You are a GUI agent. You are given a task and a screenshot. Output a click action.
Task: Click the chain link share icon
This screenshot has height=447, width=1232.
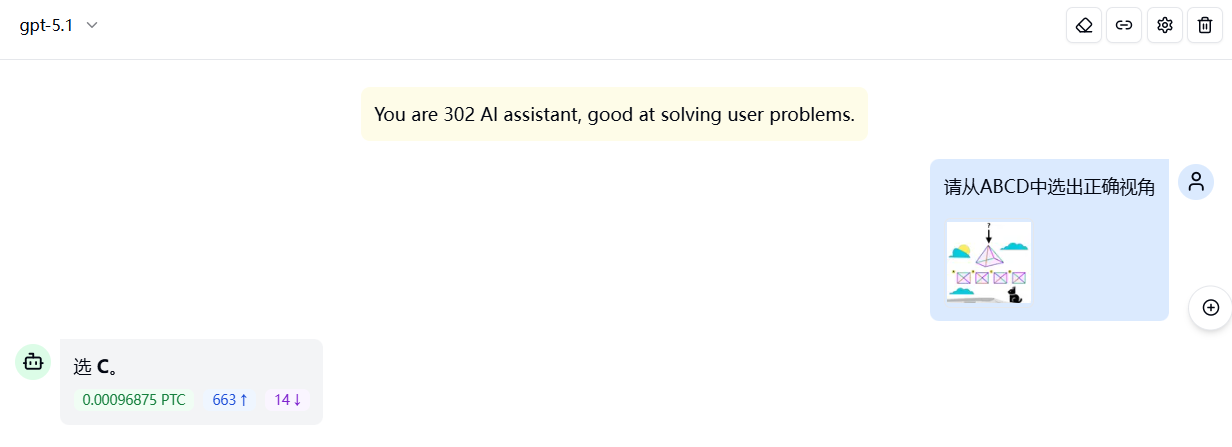pos(1124,26)
